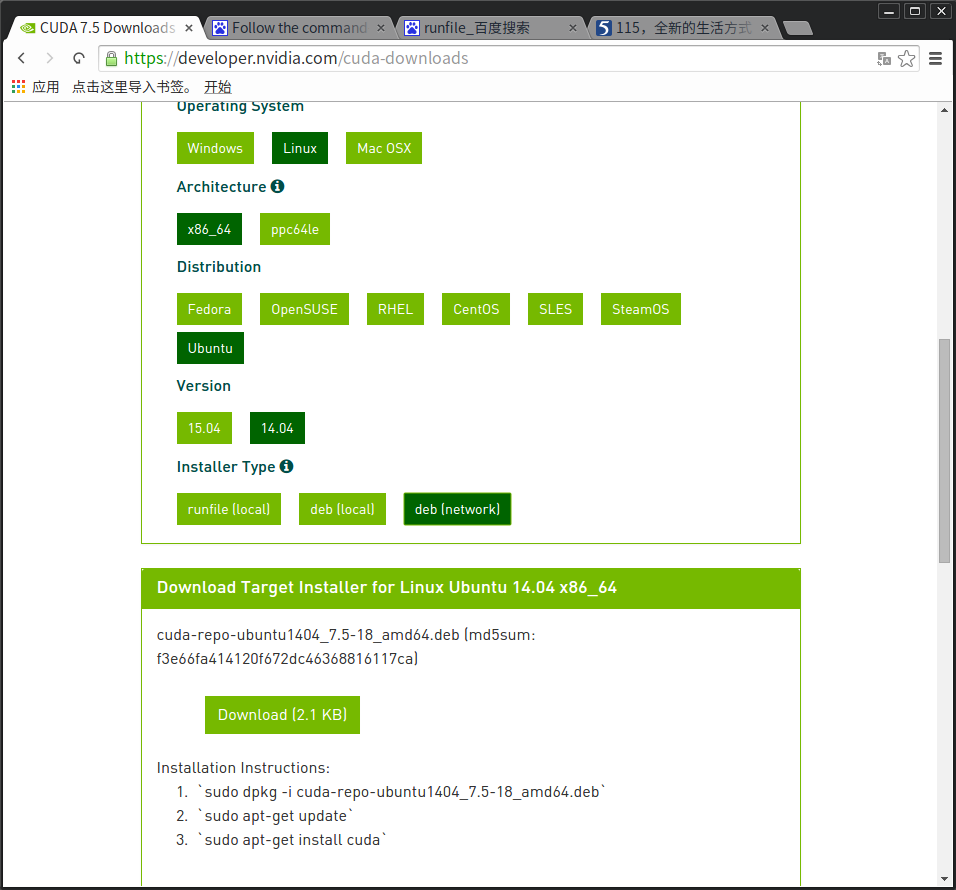Close the CUDA 7.5 Downloads tab
Screen dimensions: 956x890
pyautogui.click(x=188, y=28)
